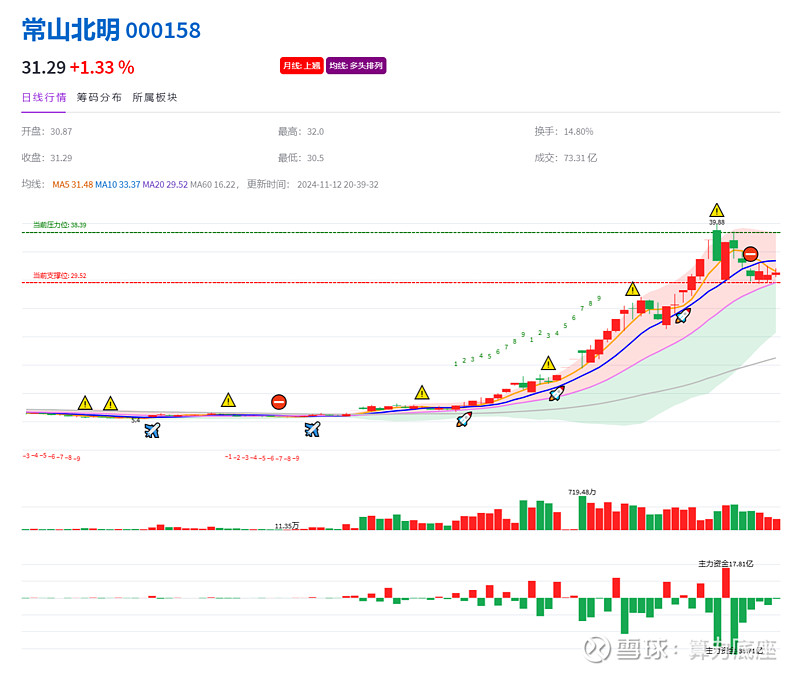Click the MA20 29.52 legend label
The image size is (800, 674).
pyautogui.click(x=165, y=185)
